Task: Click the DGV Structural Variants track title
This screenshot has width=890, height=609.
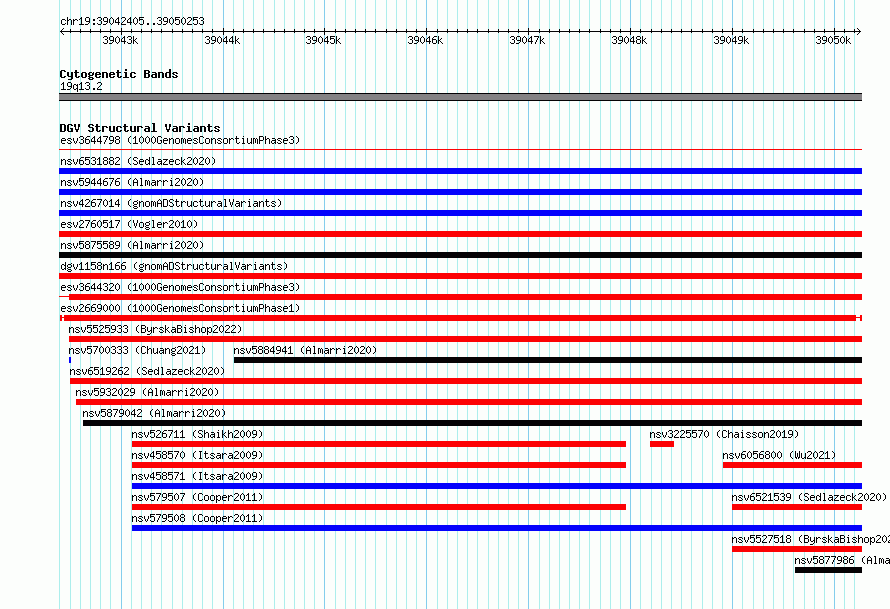Action: tap(140, 128)
